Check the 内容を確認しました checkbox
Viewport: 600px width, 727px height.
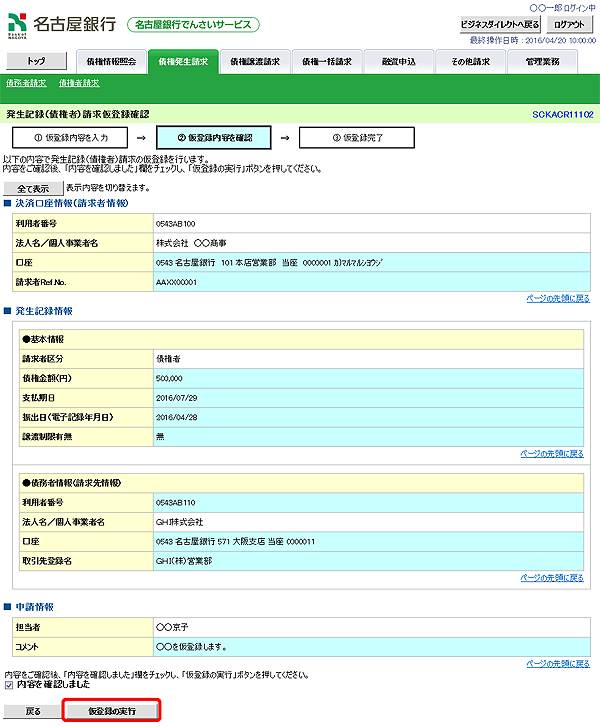9,685
